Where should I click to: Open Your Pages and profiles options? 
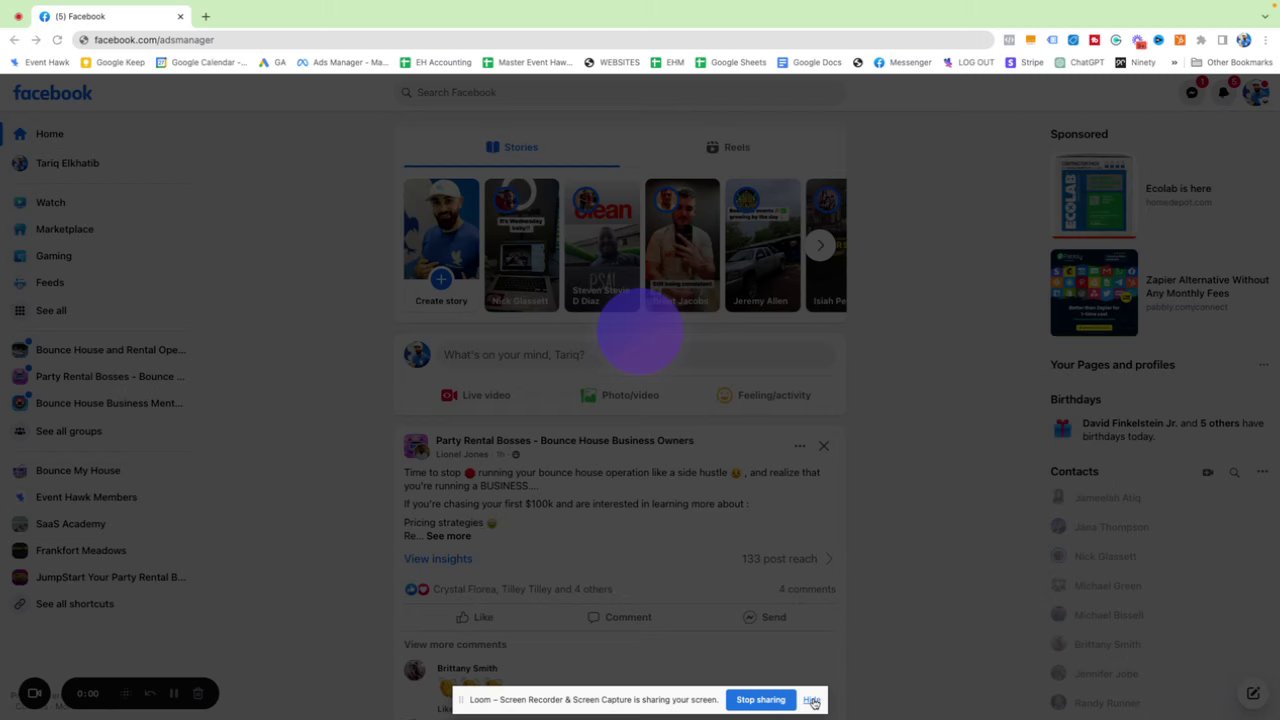(1263, 365)
